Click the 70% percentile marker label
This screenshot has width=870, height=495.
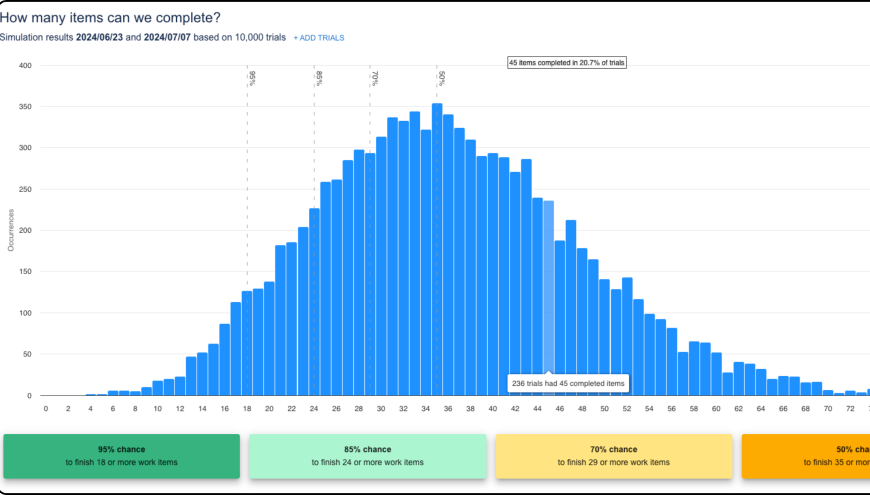374,78
